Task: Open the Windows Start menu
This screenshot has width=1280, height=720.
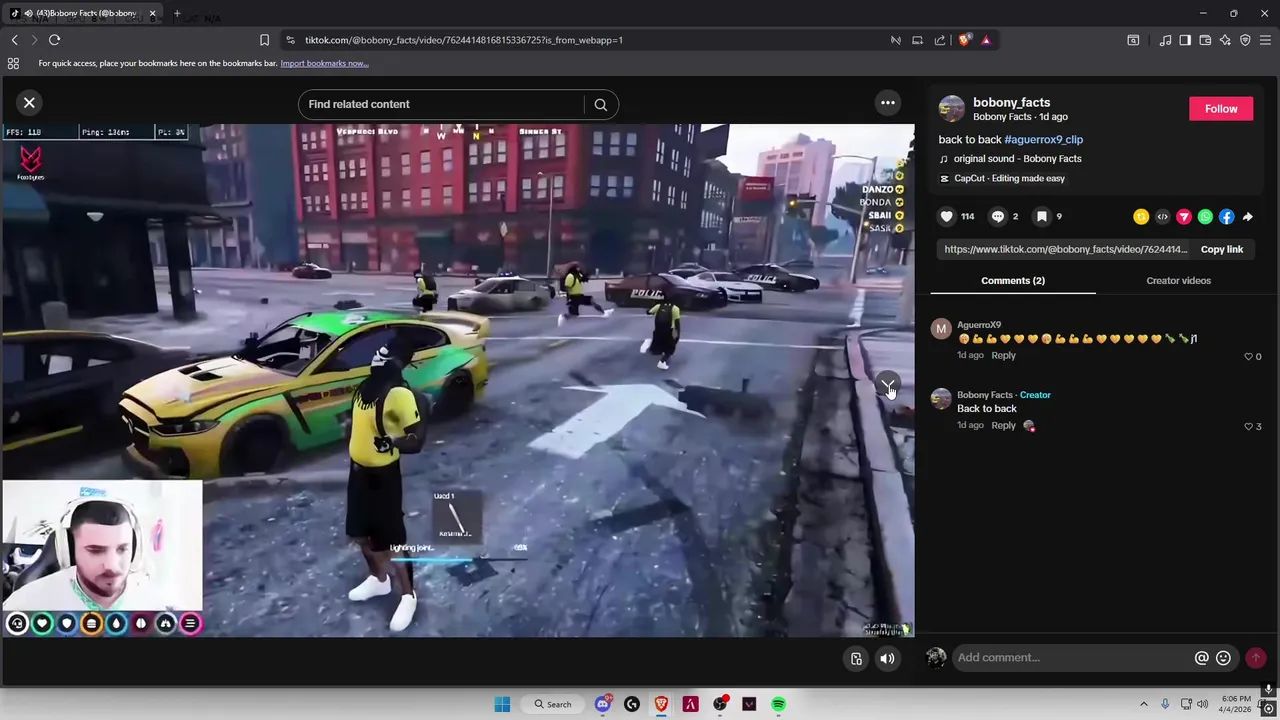Action: click(x=502, y=704)
